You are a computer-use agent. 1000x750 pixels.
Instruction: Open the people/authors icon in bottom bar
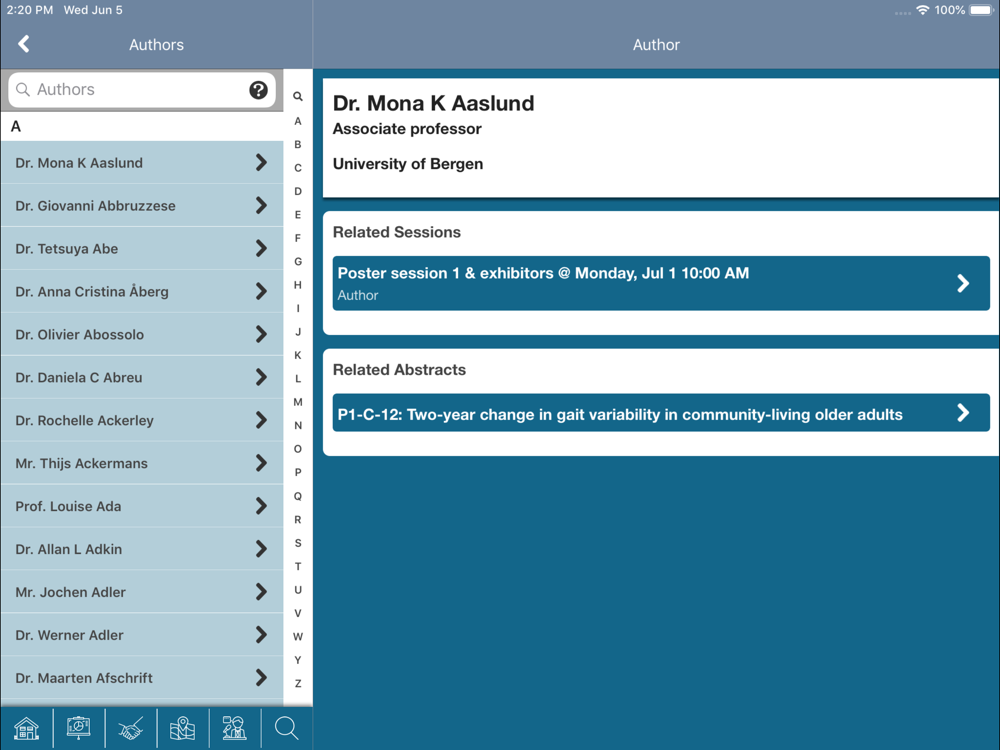234,728
